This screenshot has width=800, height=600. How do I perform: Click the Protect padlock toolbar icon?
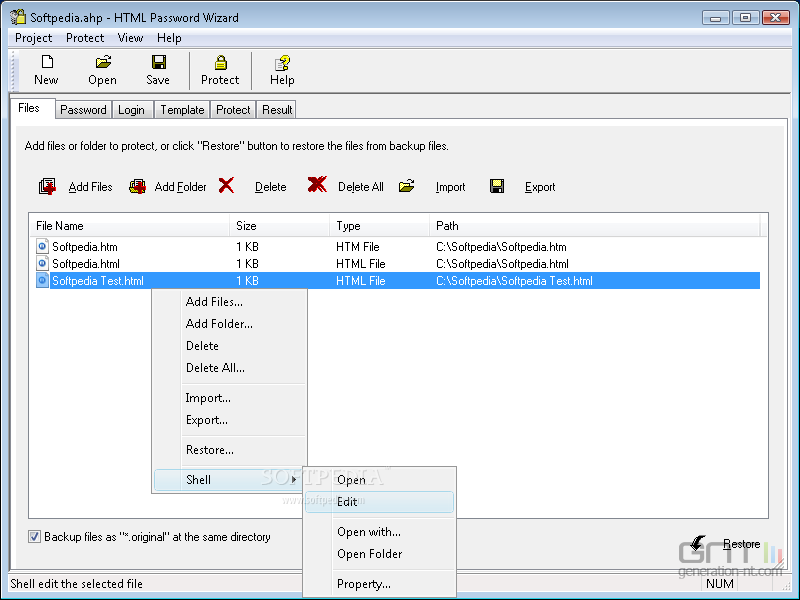[220, 62]
